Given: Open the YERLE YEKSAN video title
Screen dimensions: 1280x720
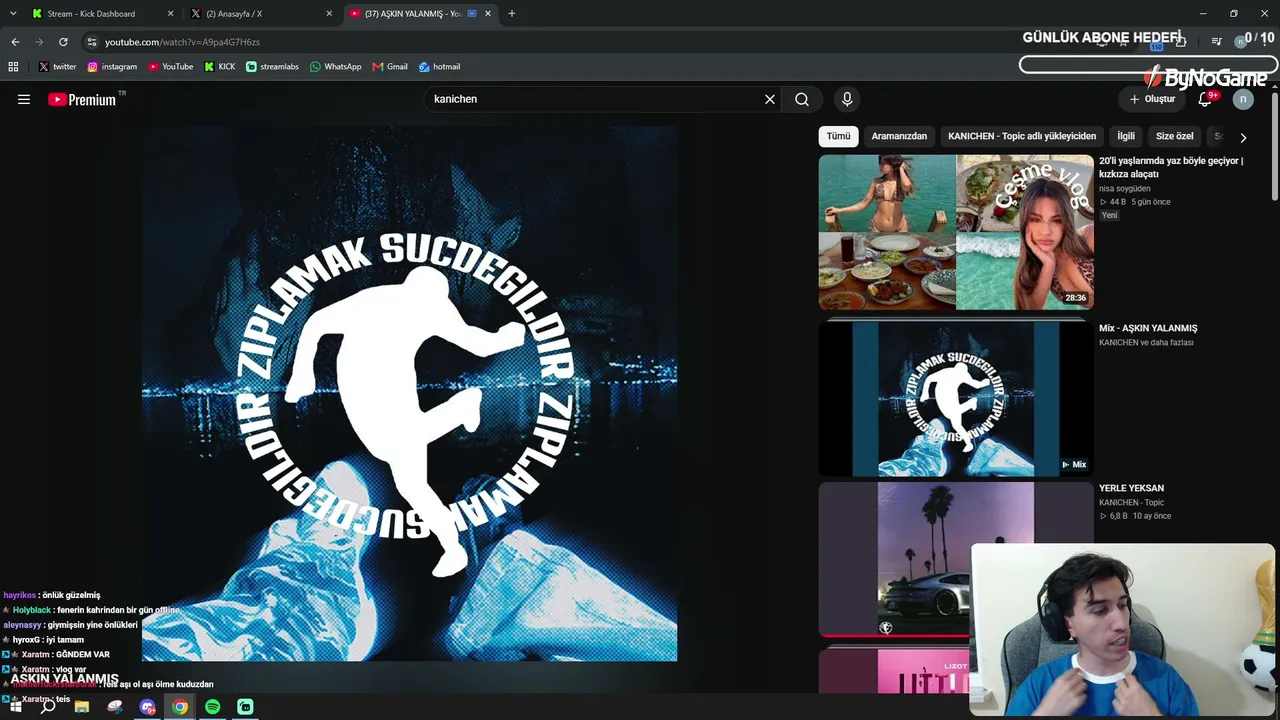Looking at the screenshot, I should click(1131, 488).
